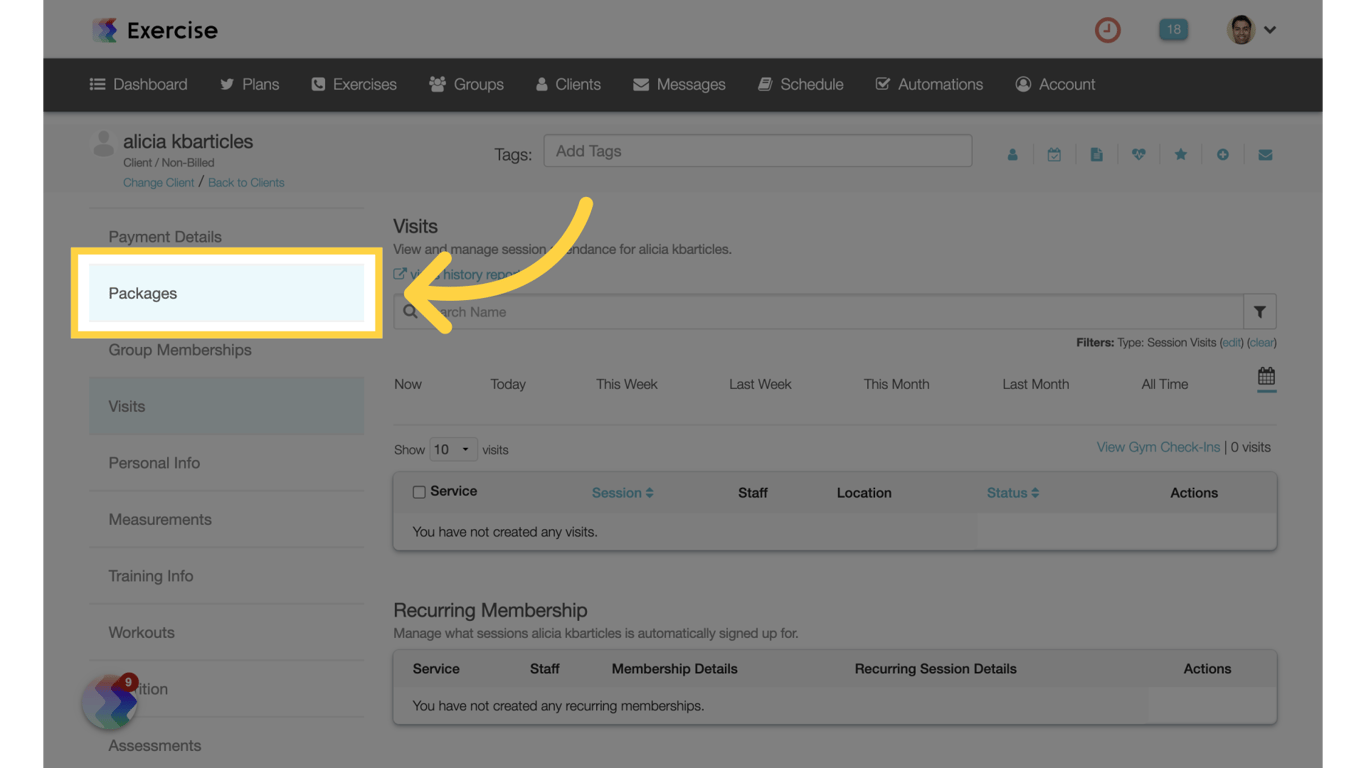The height and width of the screenshot is (768, 1366).
Task: Open the chat widget with 9 badge
Action: tap(110, 702)
